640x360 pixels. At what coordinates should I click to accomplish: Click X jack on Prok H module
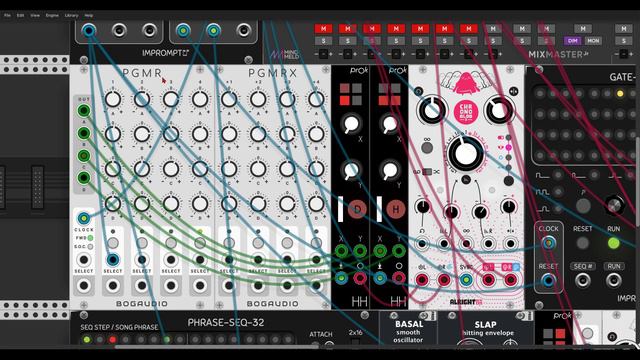(x=380, y=251)
